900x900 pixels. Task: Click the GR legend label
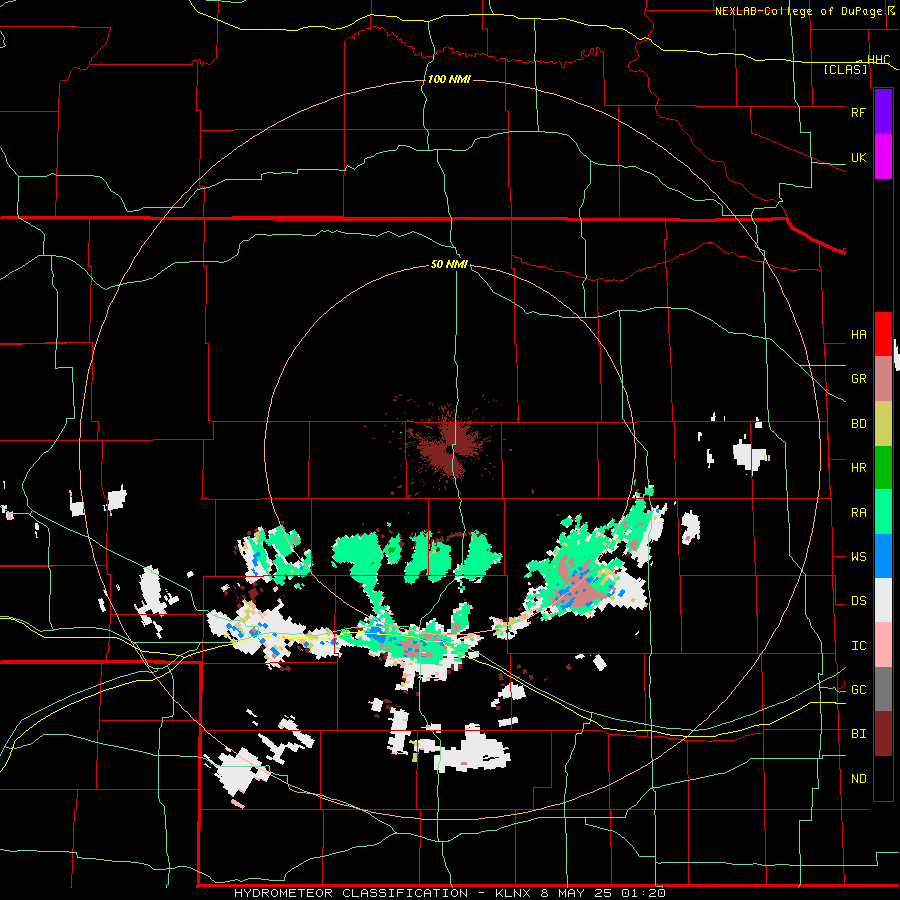858,379
